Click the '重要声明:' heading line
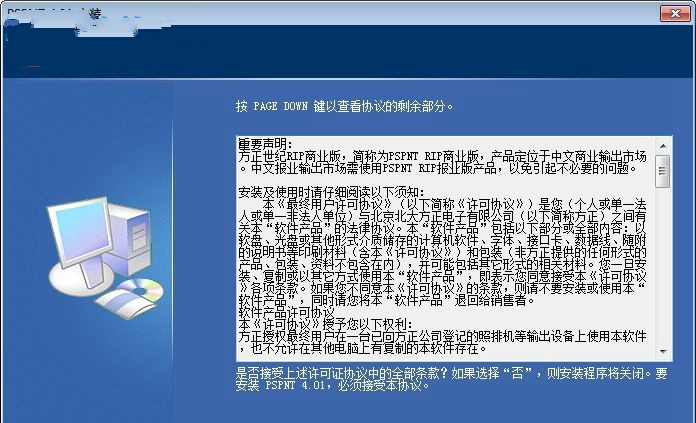The width and height of the screenshot is (696, 423). [265, 144]
